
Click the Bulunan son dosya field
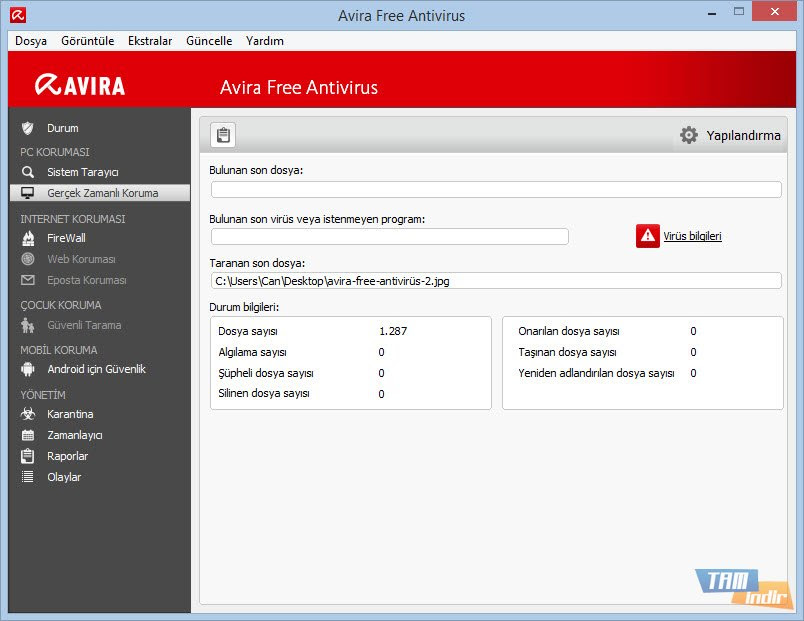pos(496,190)
